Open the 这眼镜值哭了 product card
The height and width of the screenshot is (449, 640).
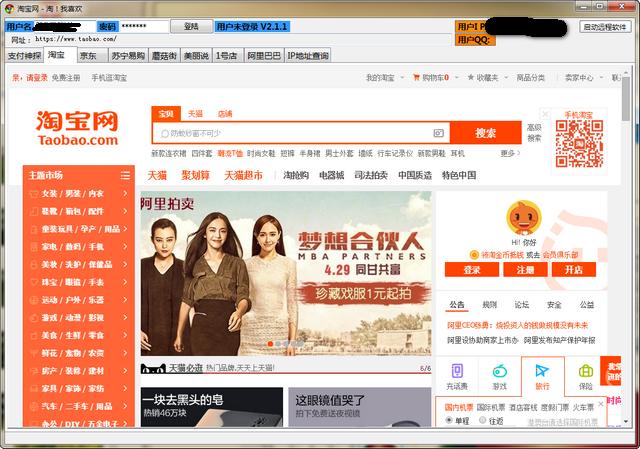click(x=360, y=407)
